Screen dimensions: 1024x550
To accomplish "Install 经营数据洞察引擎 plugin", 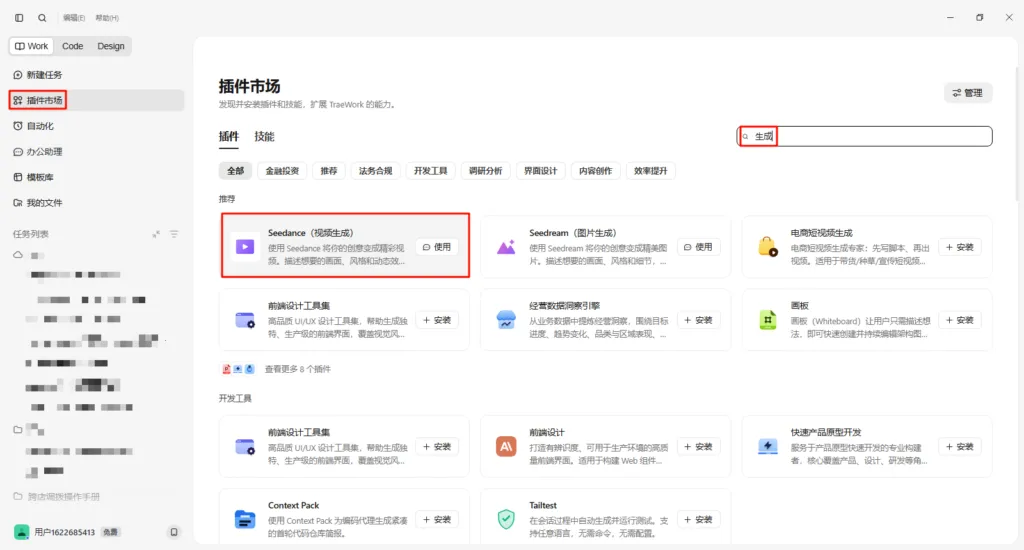I will [x=697, y=320].
